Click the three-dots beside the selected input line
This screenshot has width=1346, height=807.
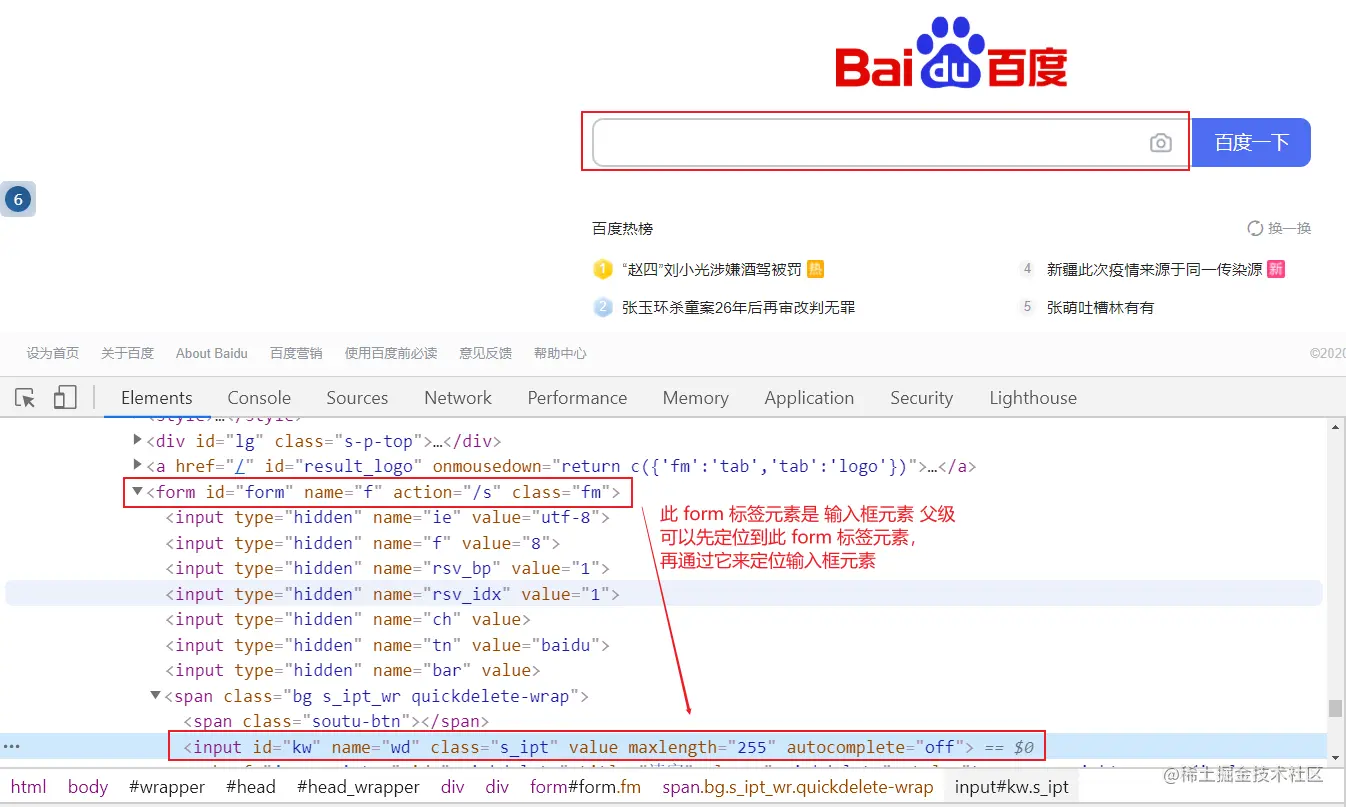tap(12, 746)
